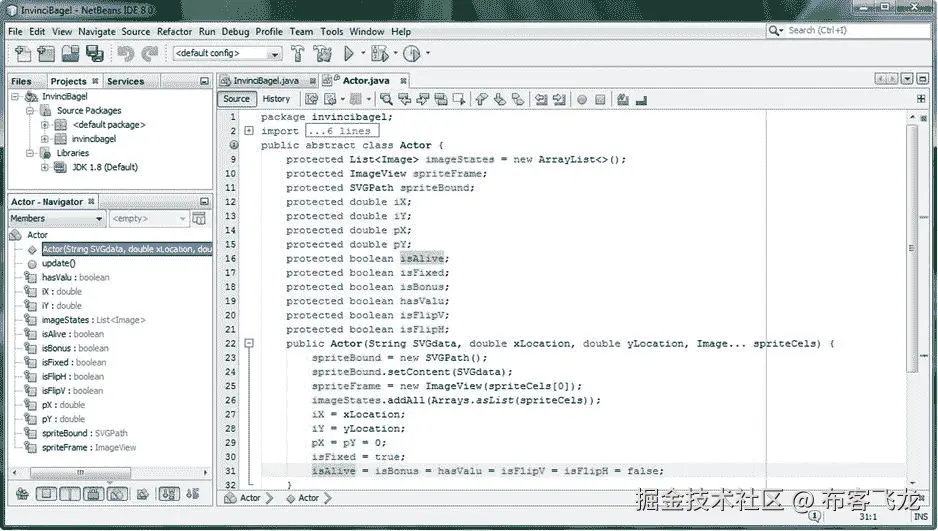Click the Next Bookmark editor icon

[x=500, y=99]
